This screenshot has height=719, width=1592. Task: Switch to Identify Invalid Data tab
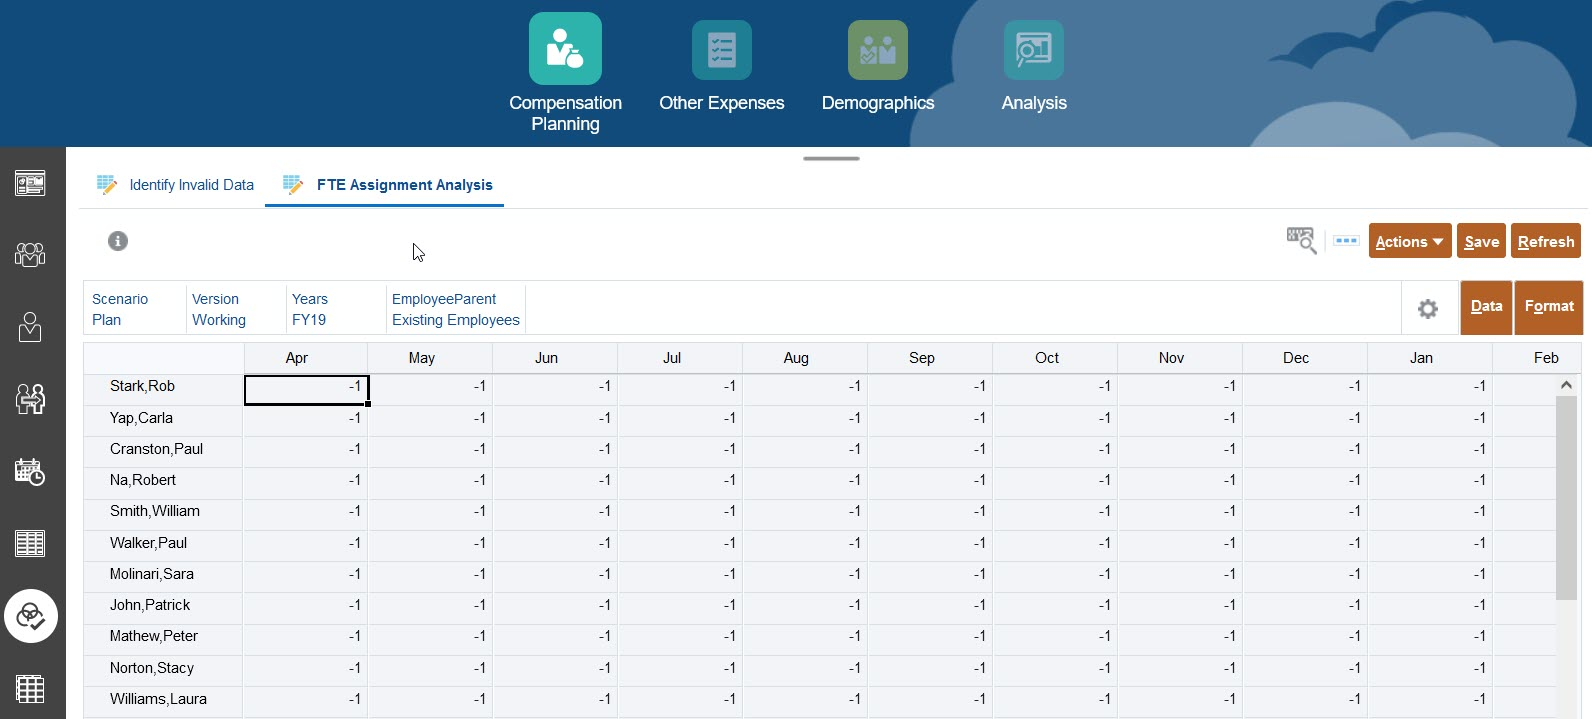[x=190, y=185]
